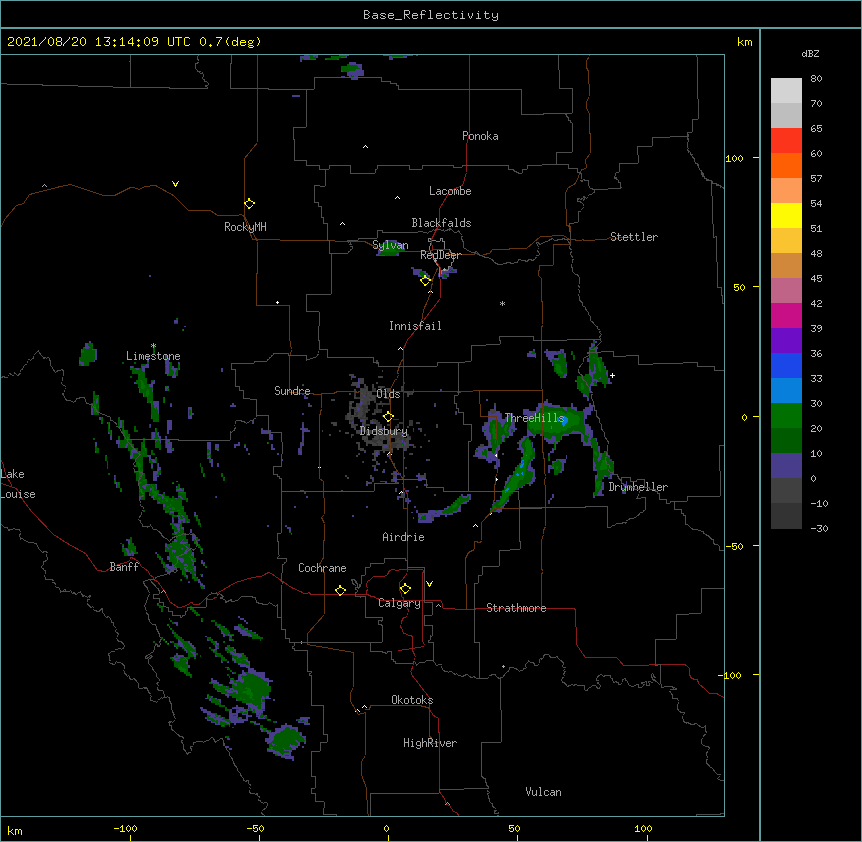Pick the red swatch in dBZ legend
The height and width of the screenshot is (842, 862).
[786, 140]
